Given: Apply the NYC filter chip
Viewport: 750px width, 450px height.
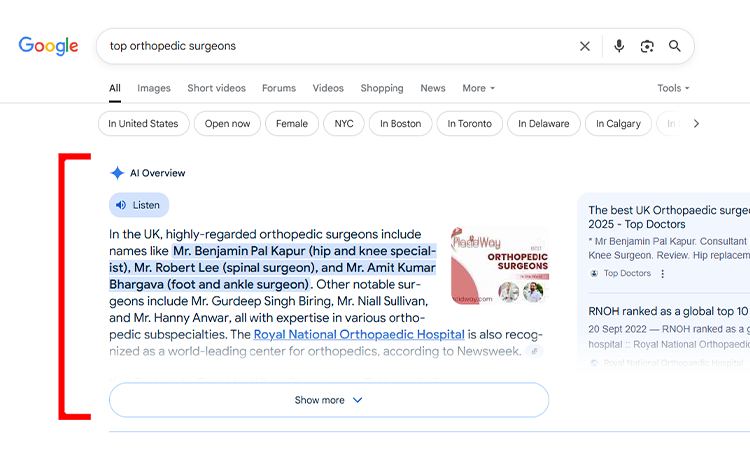Looking at the screenshot, I should 344,123.
